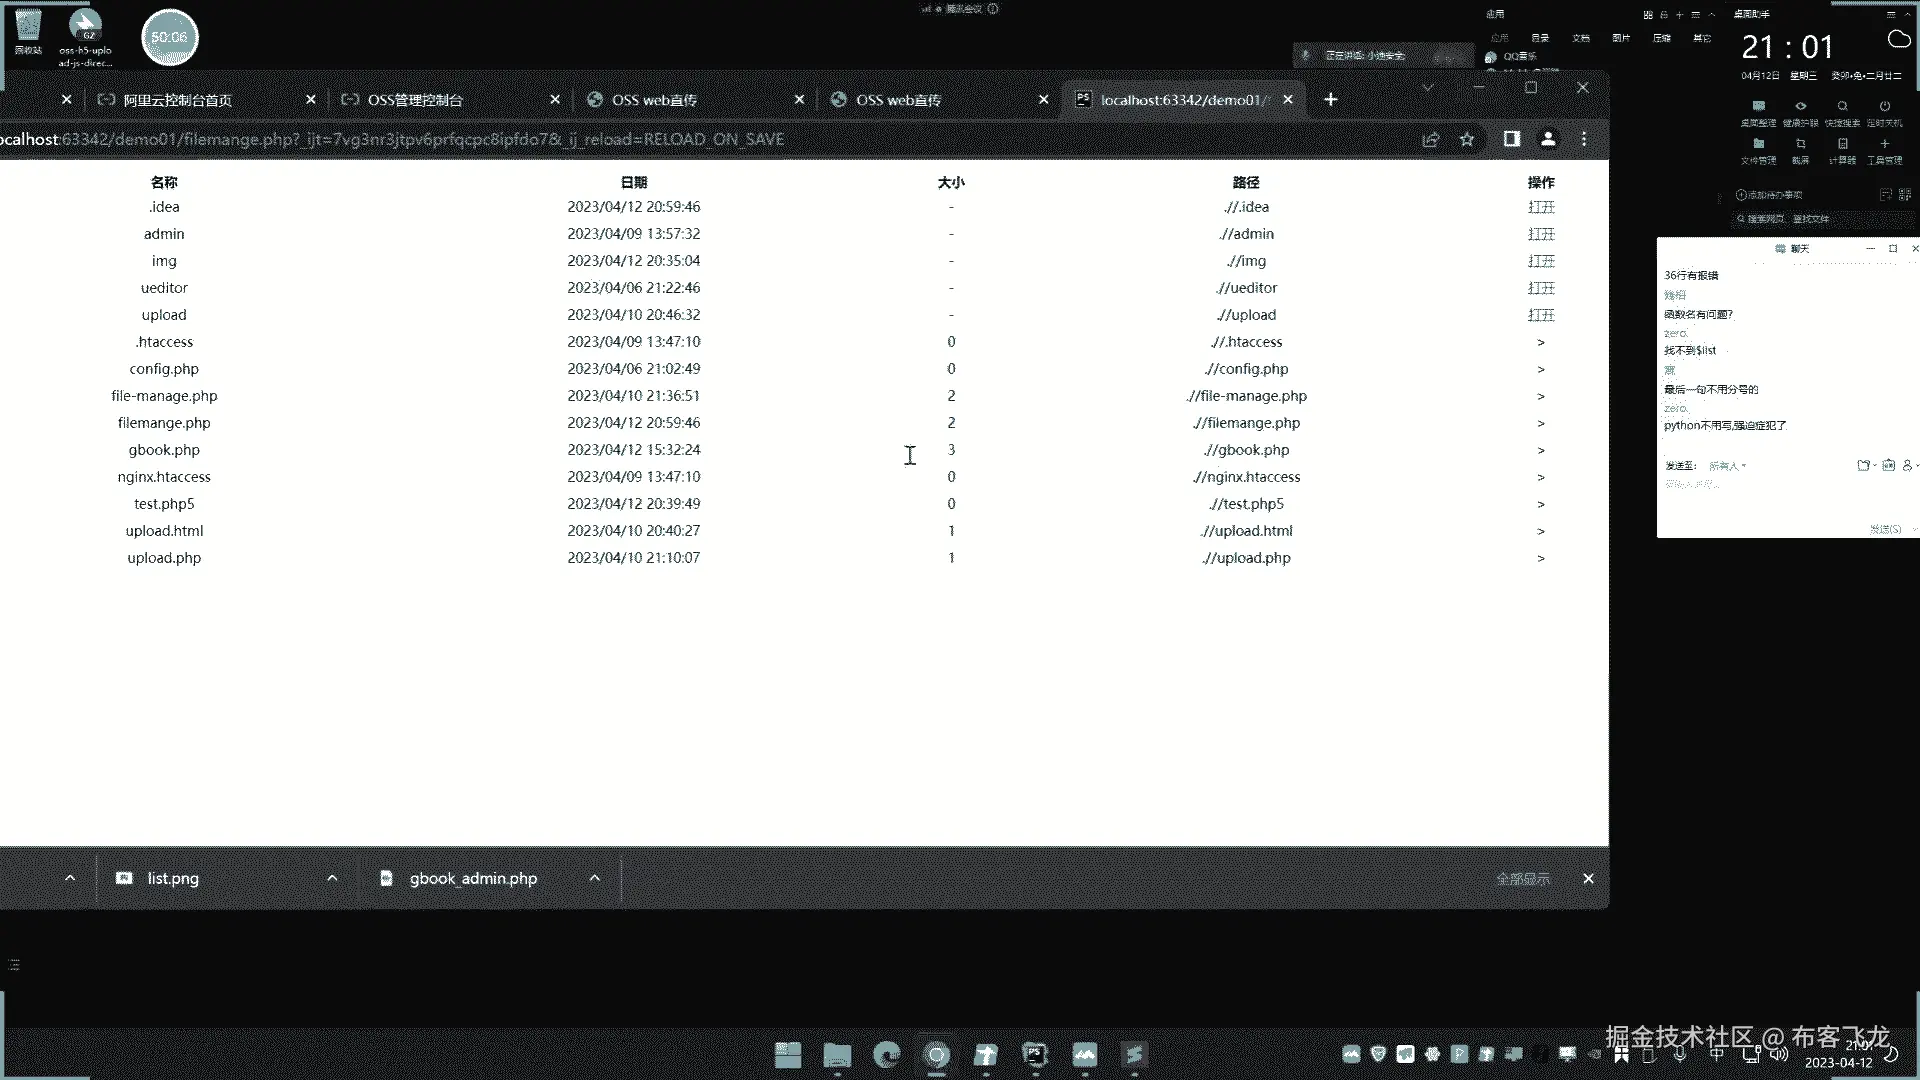1920x1080 pixels.
Task: Click 打开 link for the upload folder
Action: 1541,315
